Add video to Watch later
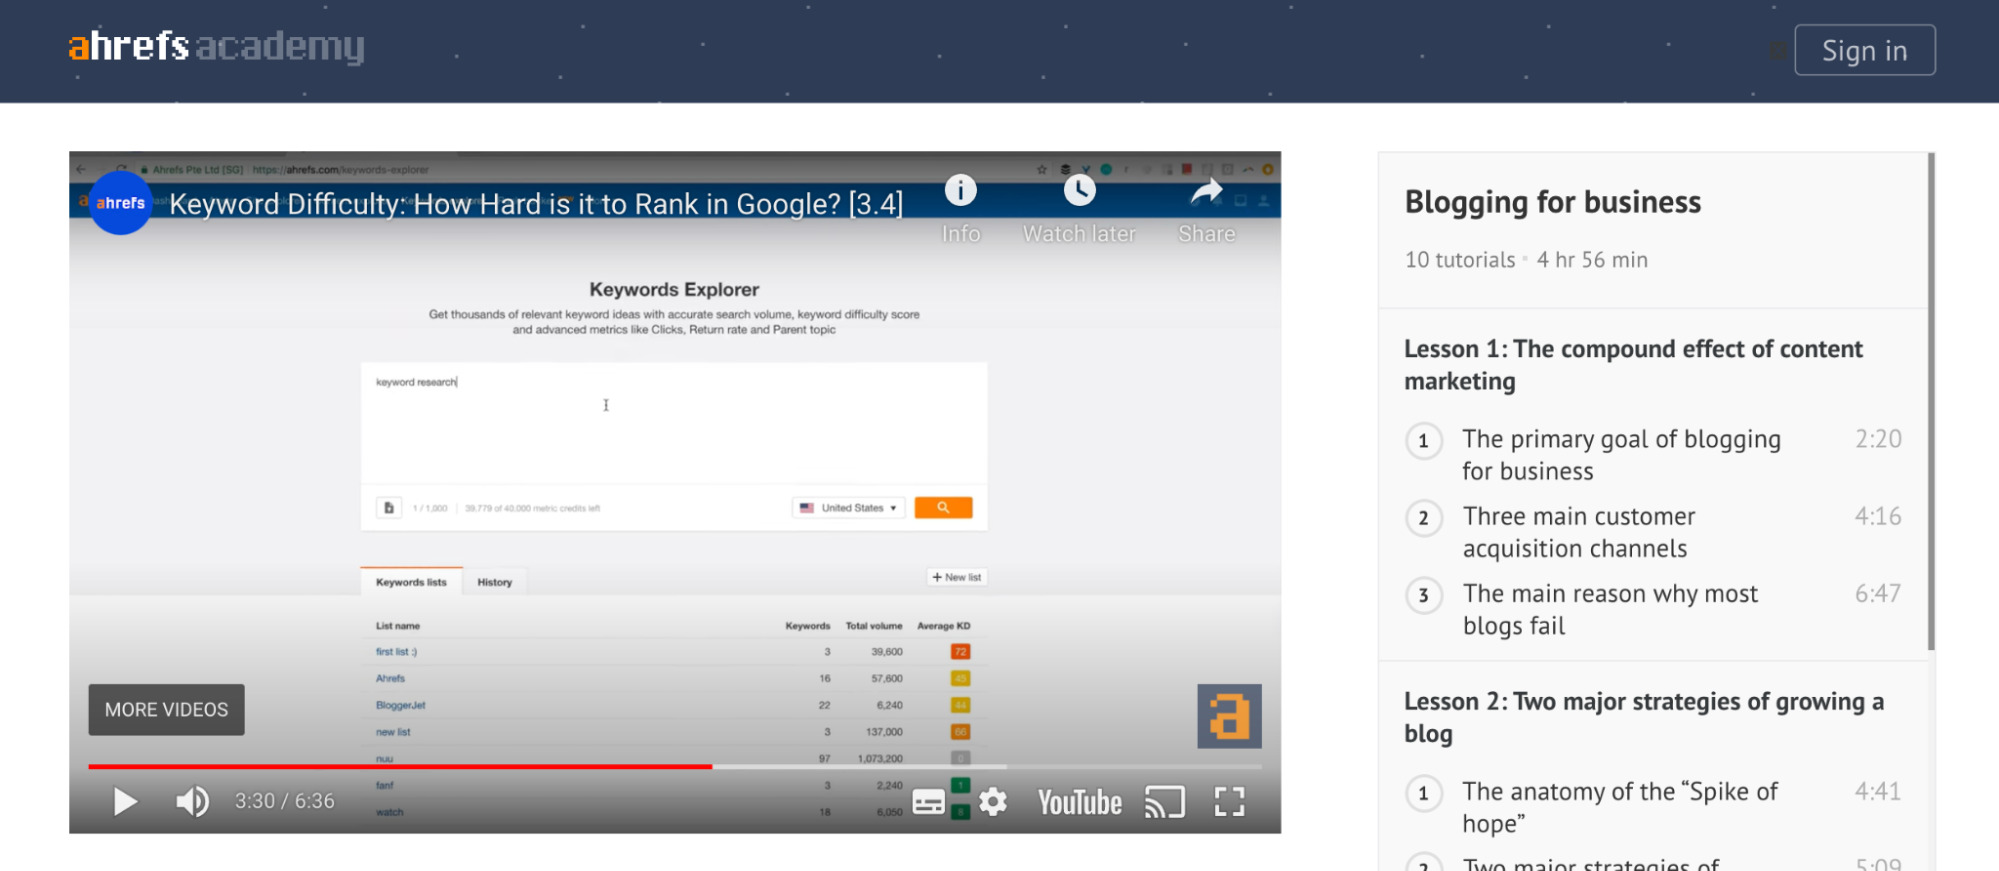Viewport: 1999px width, 871px height. click(1079, 191)
